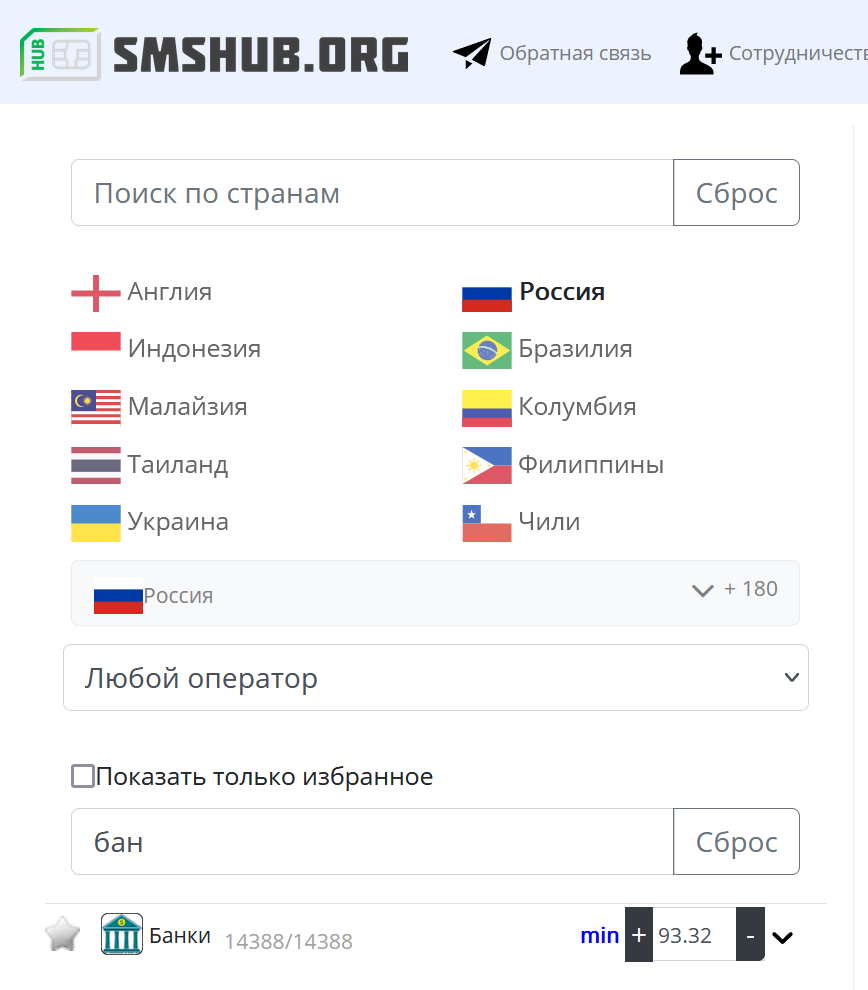Focus the Поиск по странам input field
Viewport: 868px width, 990px height.
372,193
